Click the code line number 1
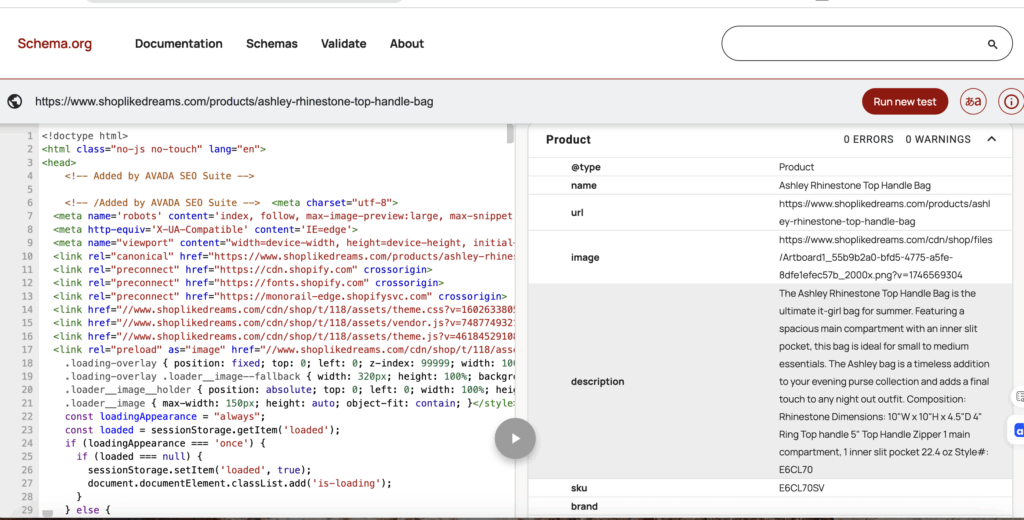This screenshot has height=520, width=1024. tap(30, 135)
